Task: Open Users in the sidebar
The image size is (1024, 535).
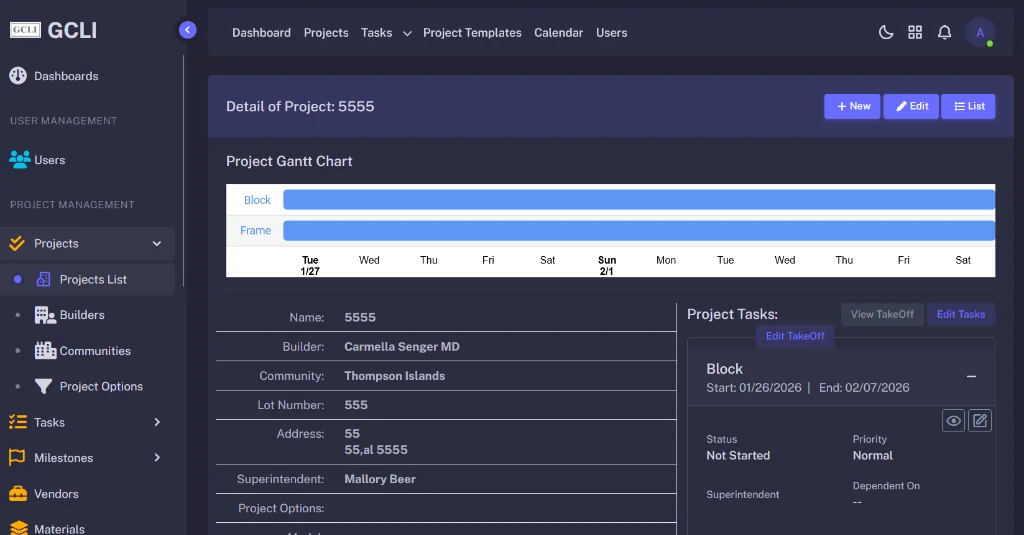Action: click(37, 160)
